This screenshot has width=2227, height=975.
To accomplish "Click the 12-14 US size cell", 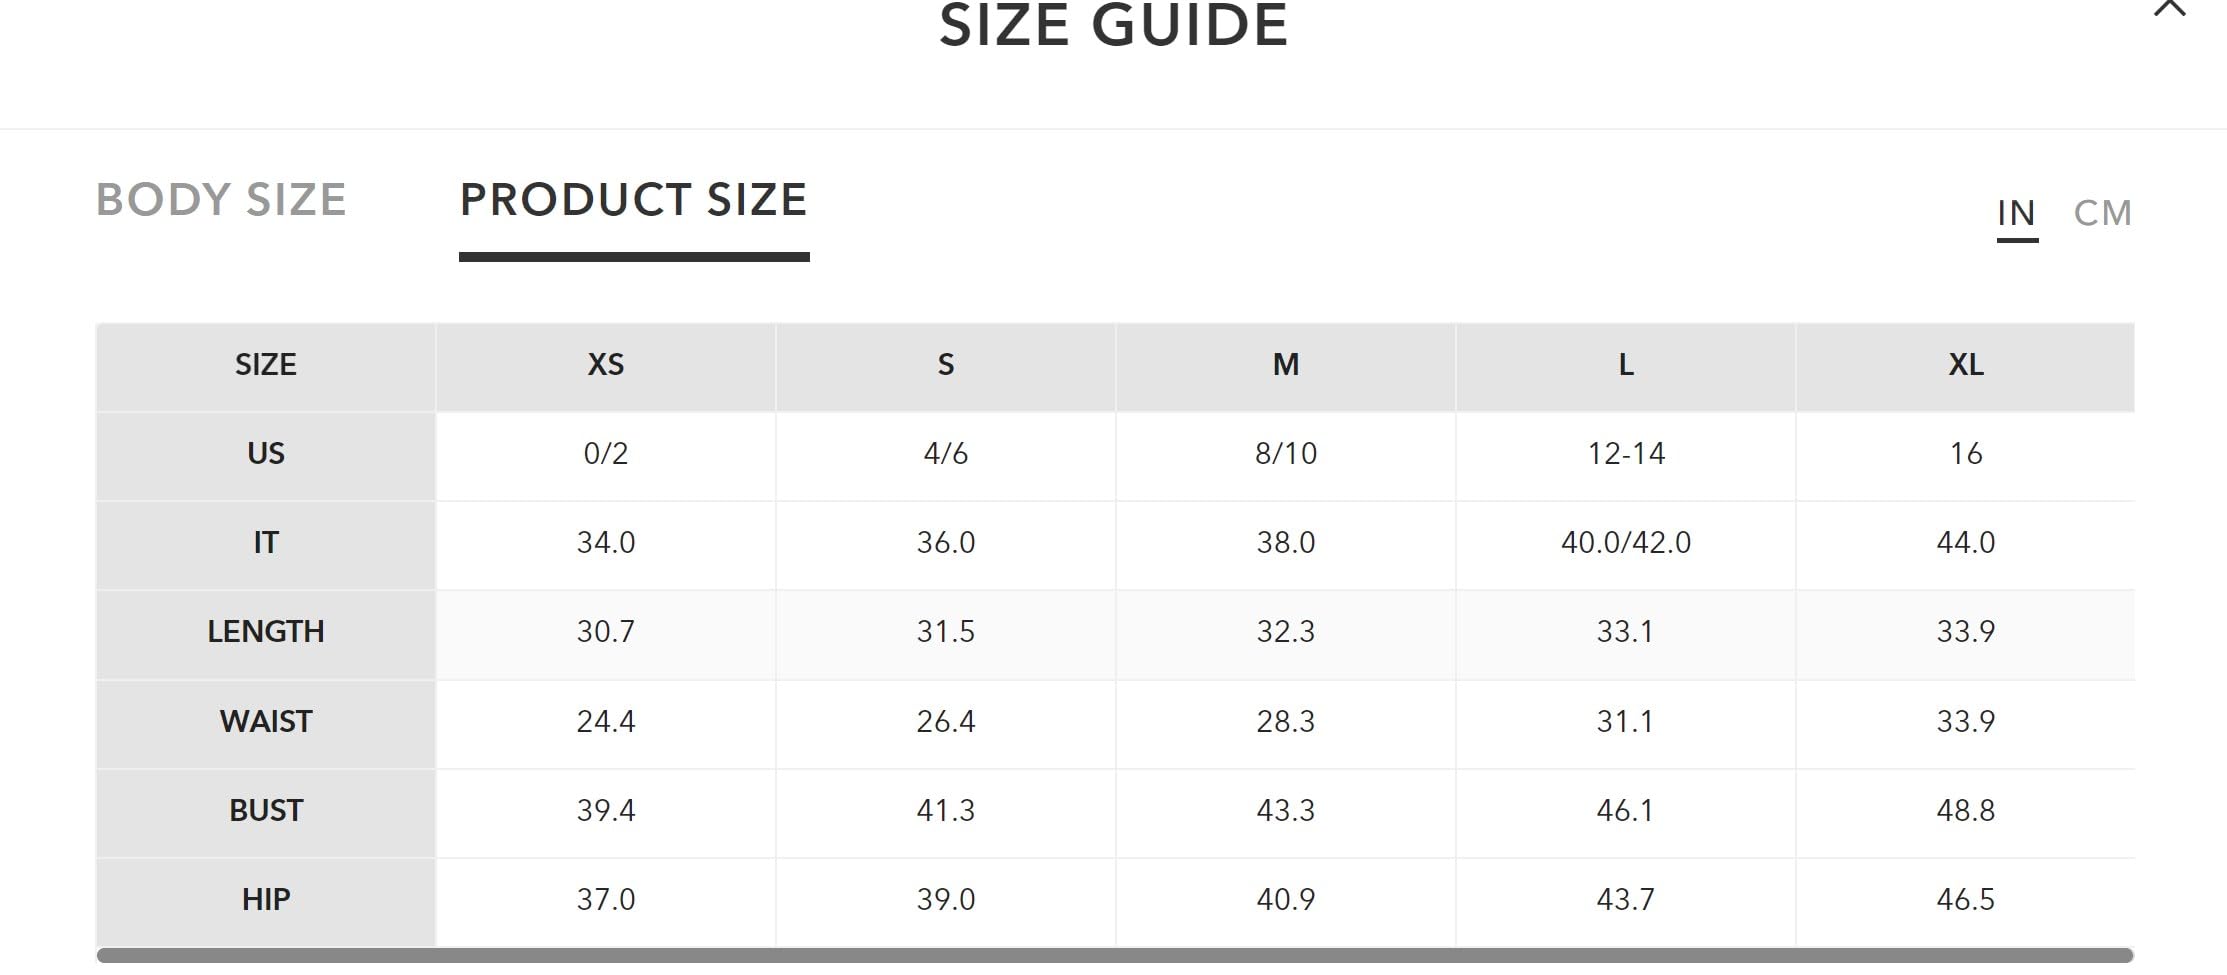I will [1626, 454].
